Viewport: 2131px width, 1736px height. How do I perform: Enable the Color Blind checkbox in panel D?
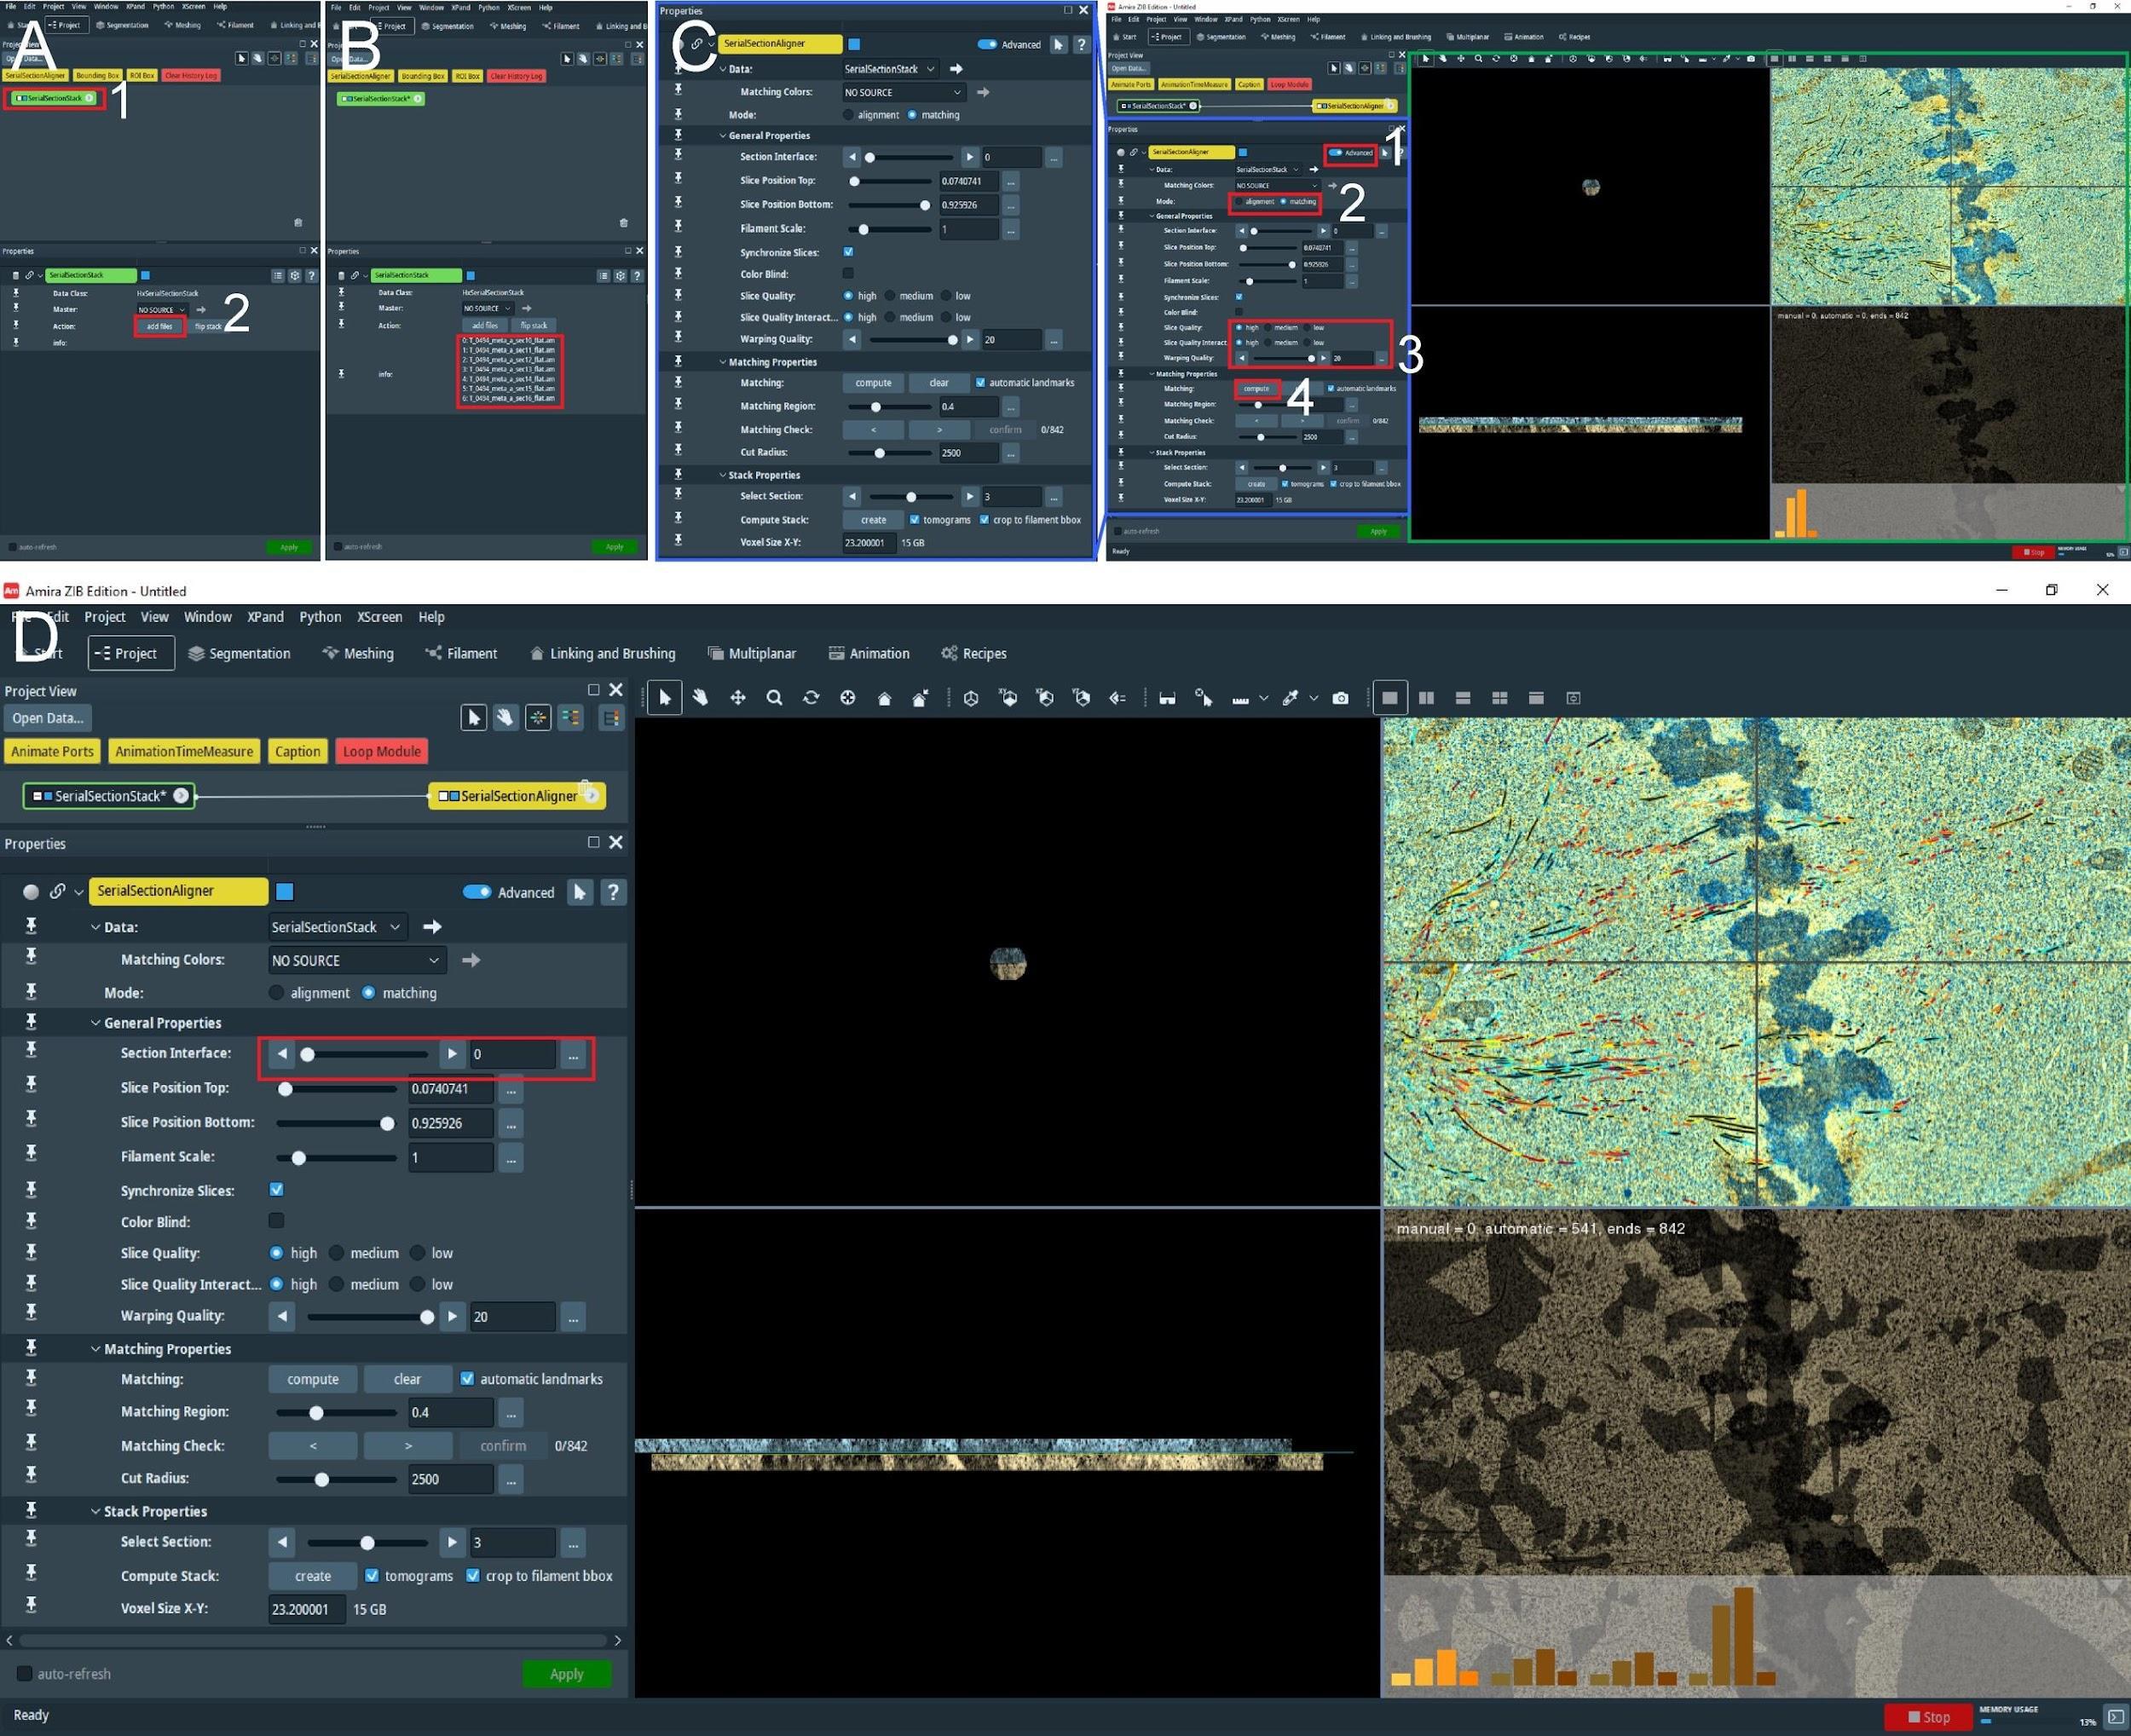(x=277, y=1221)
